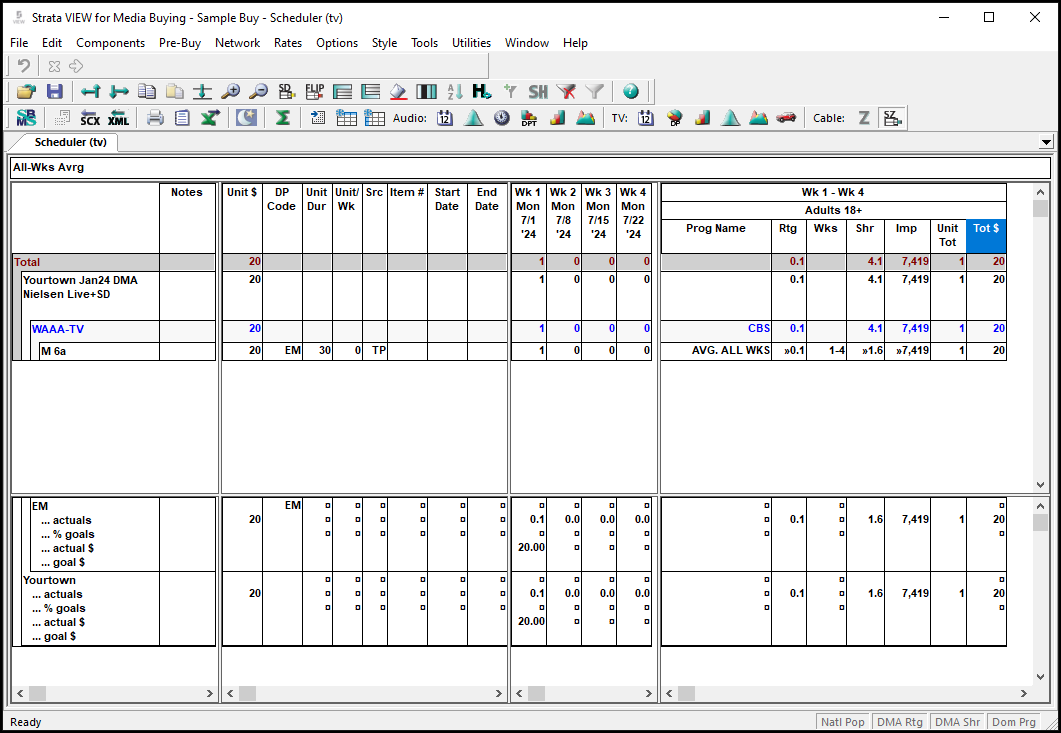This screenshot has height=733, width=1061.
Task: Click the Cable Z icon
Action: tap(864, 118)
